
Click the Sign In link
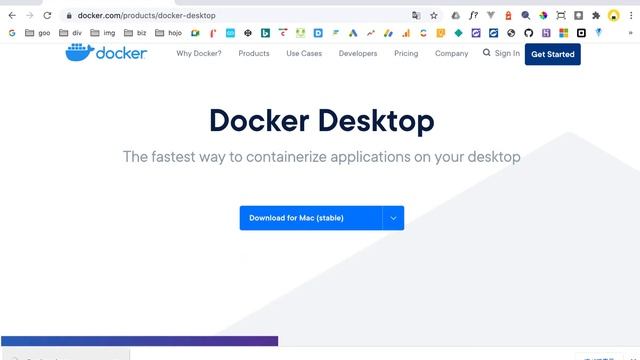pos(507,53)
